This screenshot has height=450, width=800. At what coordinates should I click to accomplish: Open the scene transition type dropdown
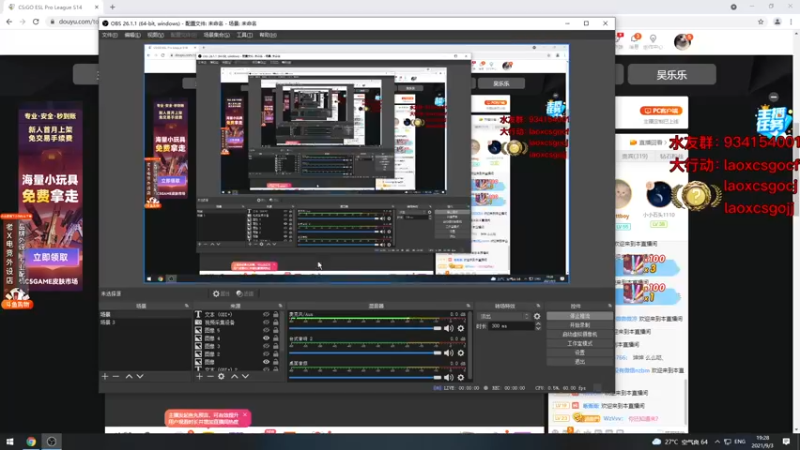click(x=504, y=316)
